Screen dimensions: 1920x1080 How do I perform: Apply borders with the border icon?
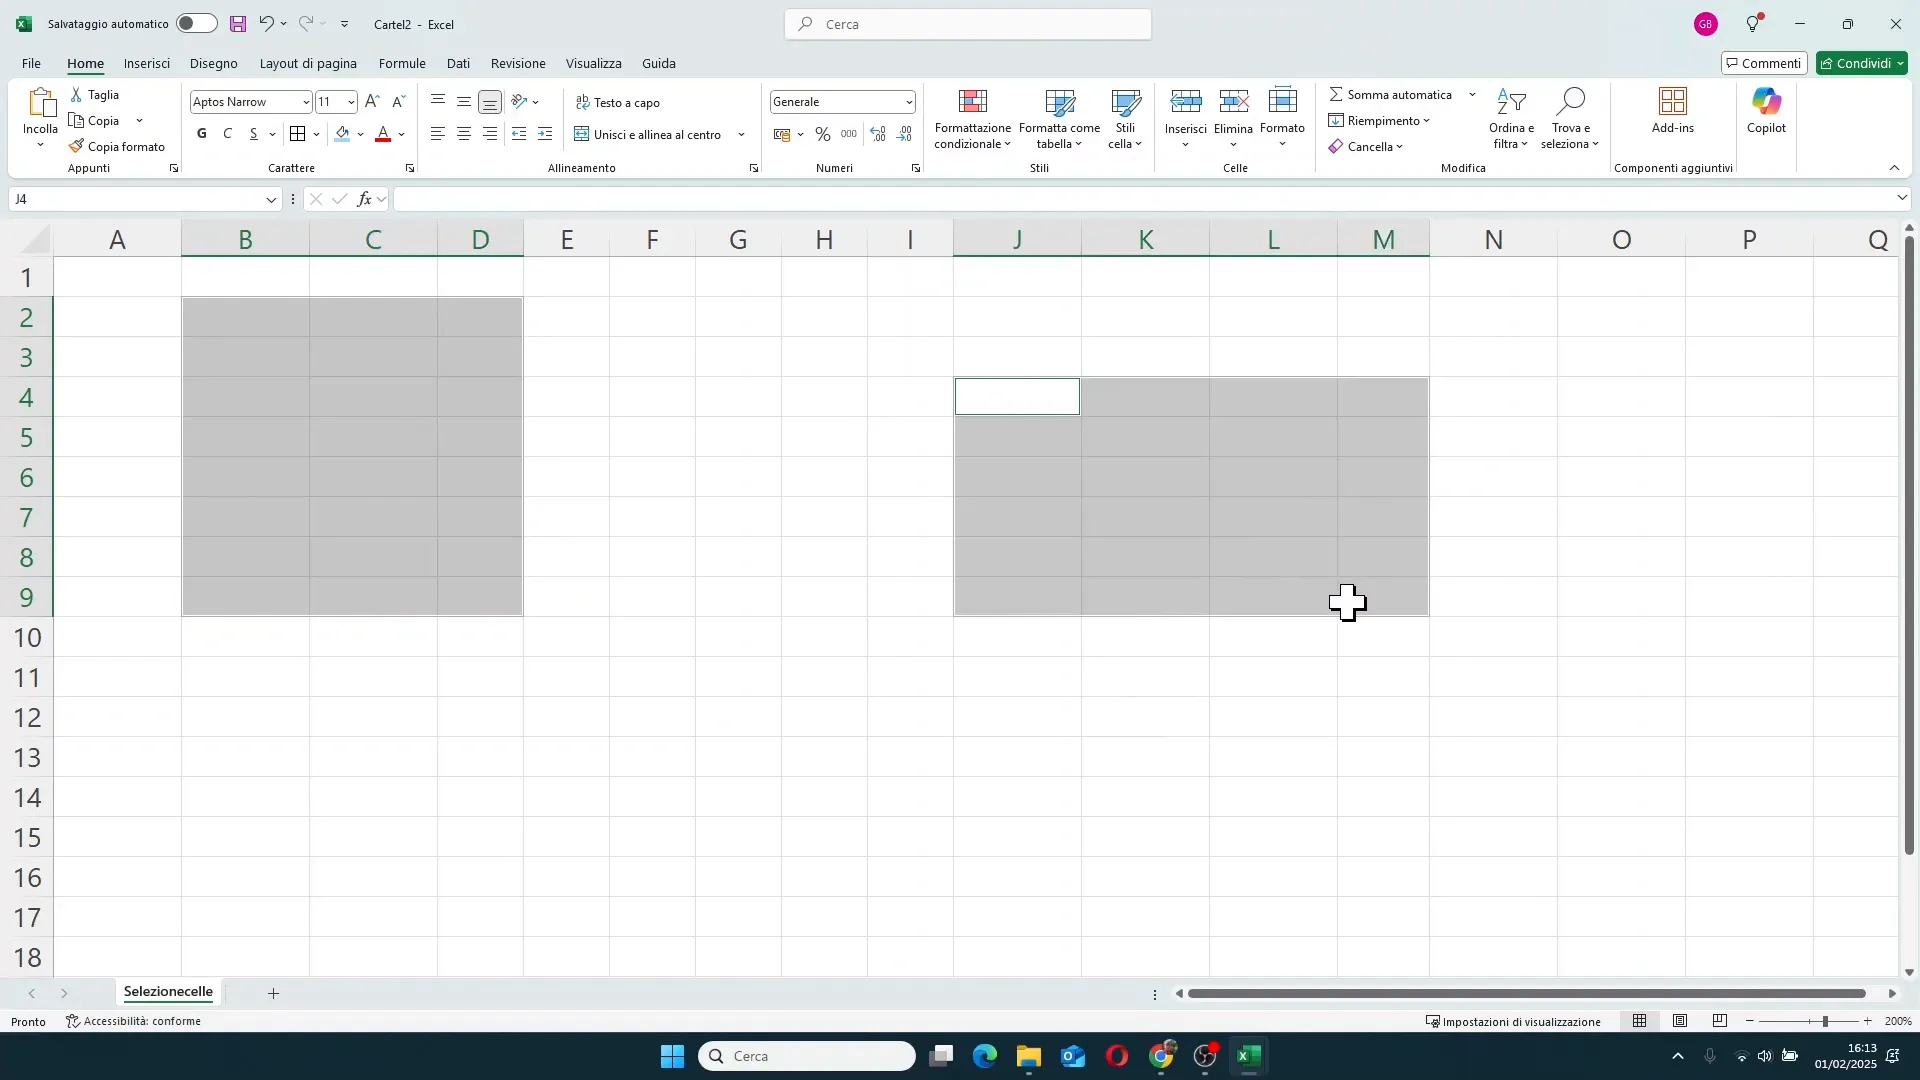tap(298, 134)
